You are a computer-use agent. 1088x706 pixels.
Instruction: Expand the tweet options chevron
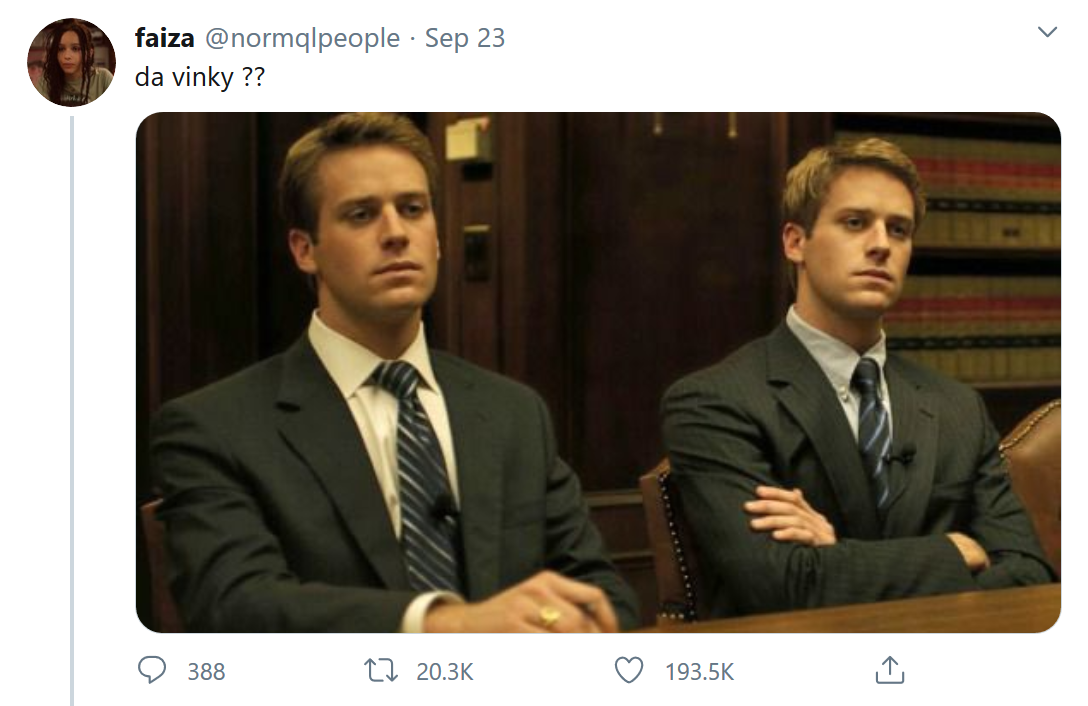1047,32
